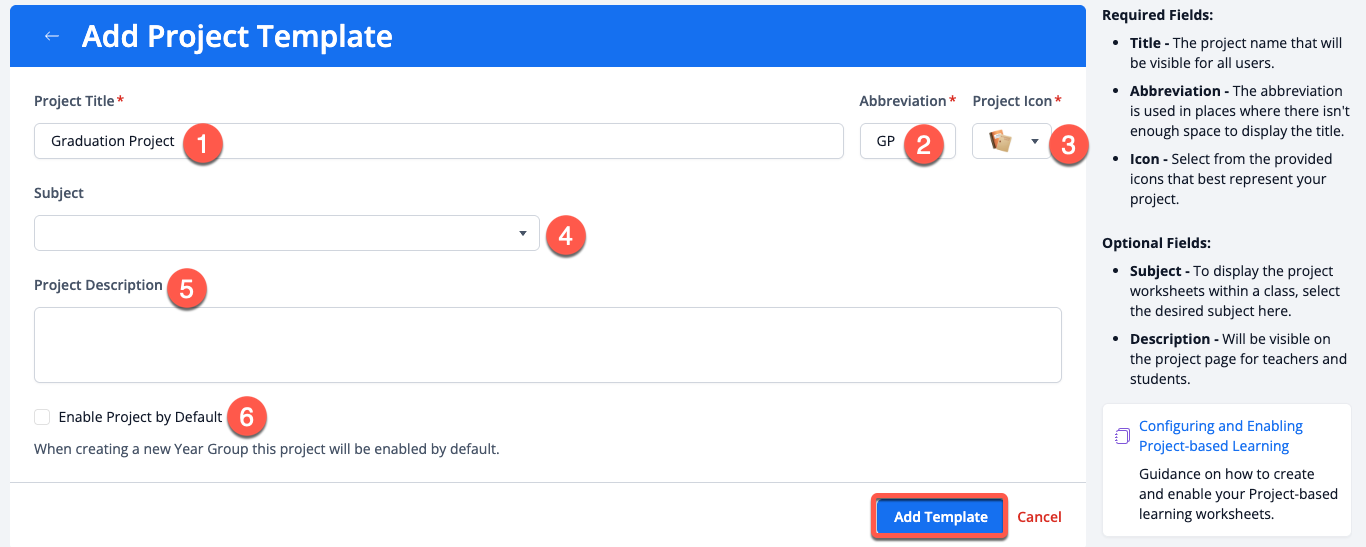Click the Add Project Template heading

point(237,36)
